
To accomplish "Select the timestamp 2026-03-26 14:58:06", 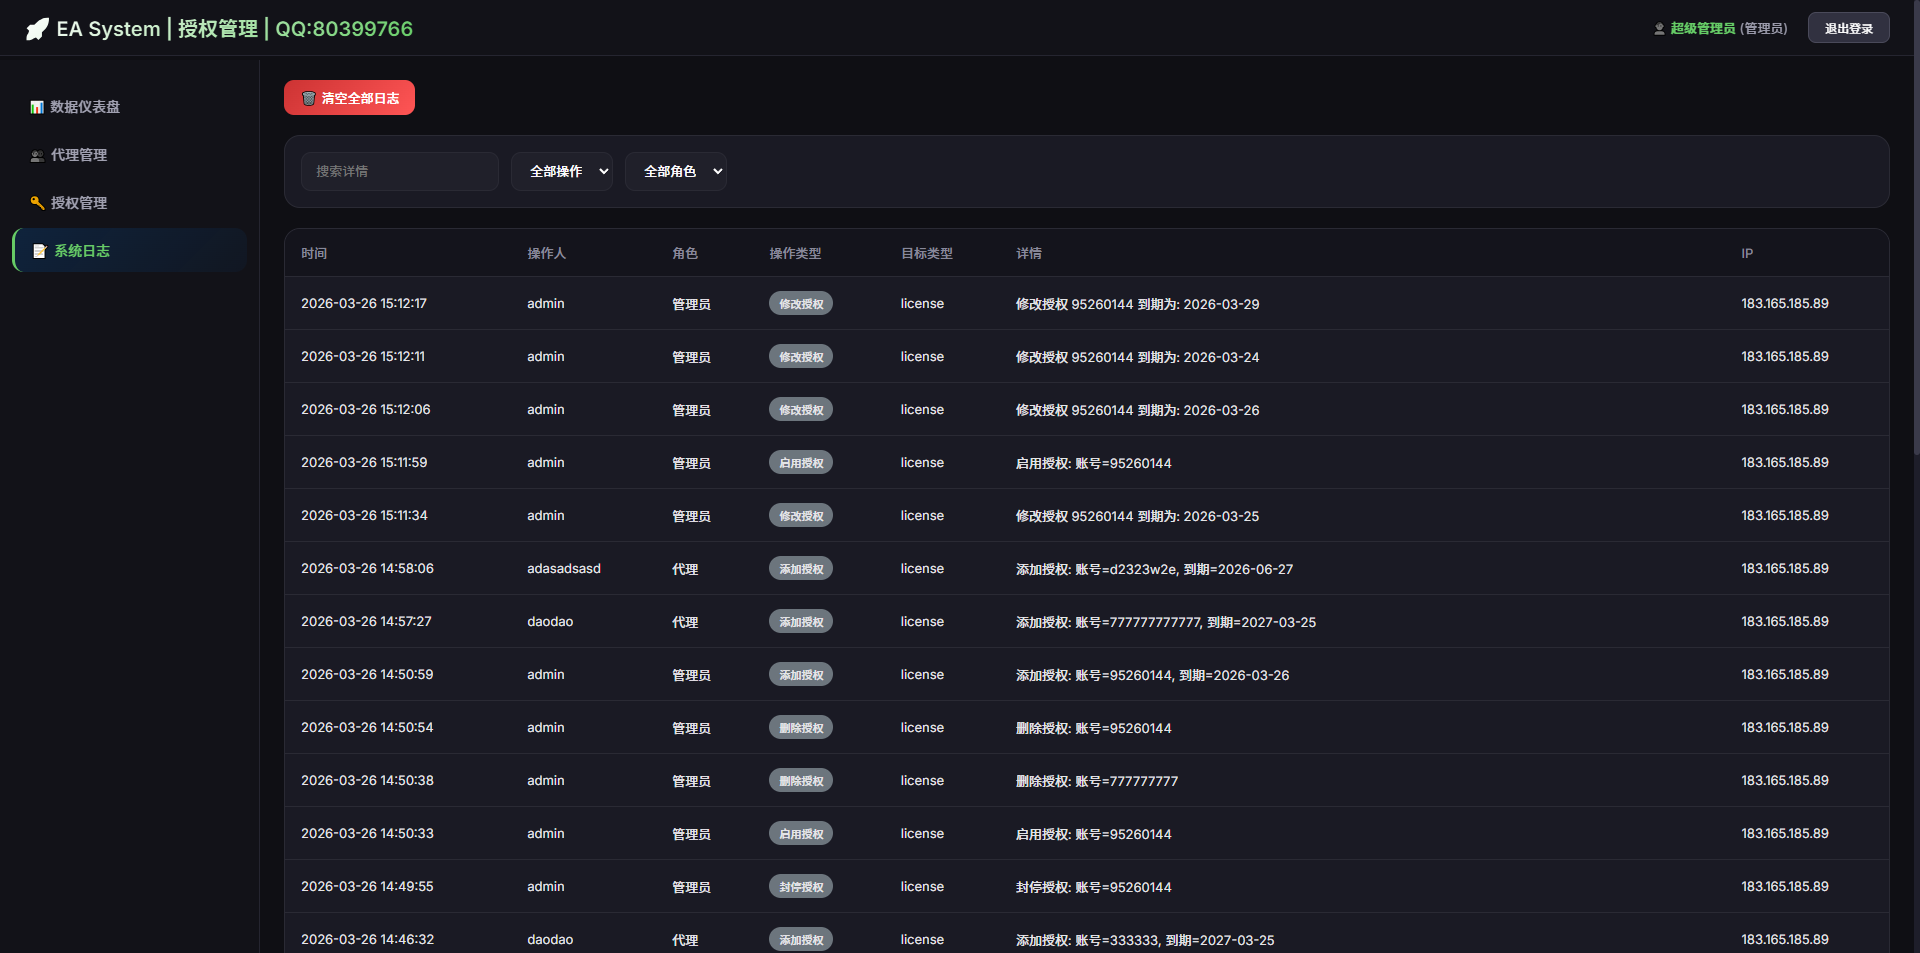I will pyautogui.click(x=367, y=568).
